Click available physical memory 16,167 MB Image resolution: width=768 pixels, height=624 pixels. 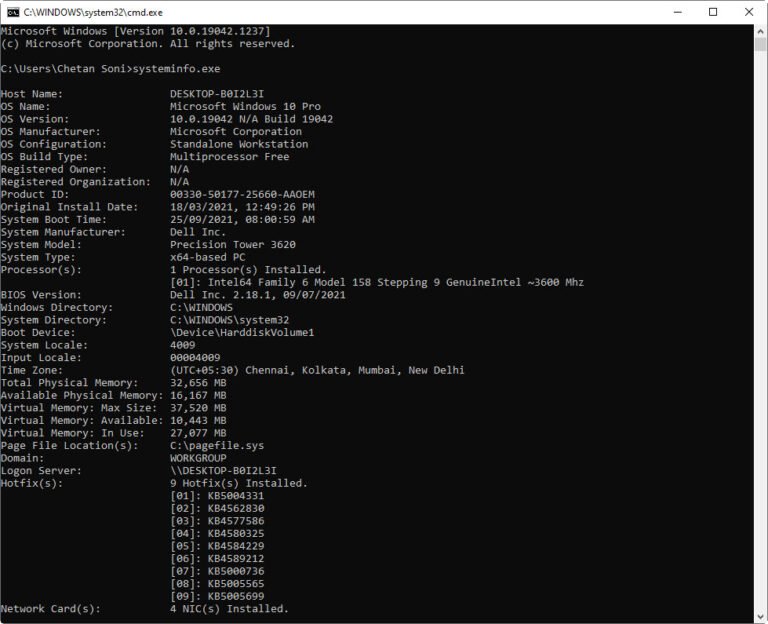(x=198, y=396)
